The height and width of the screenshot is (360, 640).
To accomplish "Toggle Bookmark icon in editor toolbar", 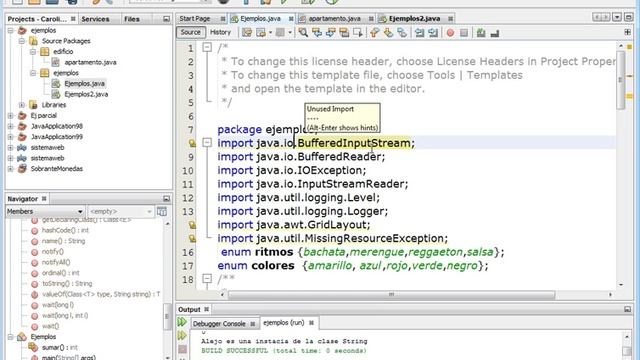I will pyautogui.click(x=402, y=33).
